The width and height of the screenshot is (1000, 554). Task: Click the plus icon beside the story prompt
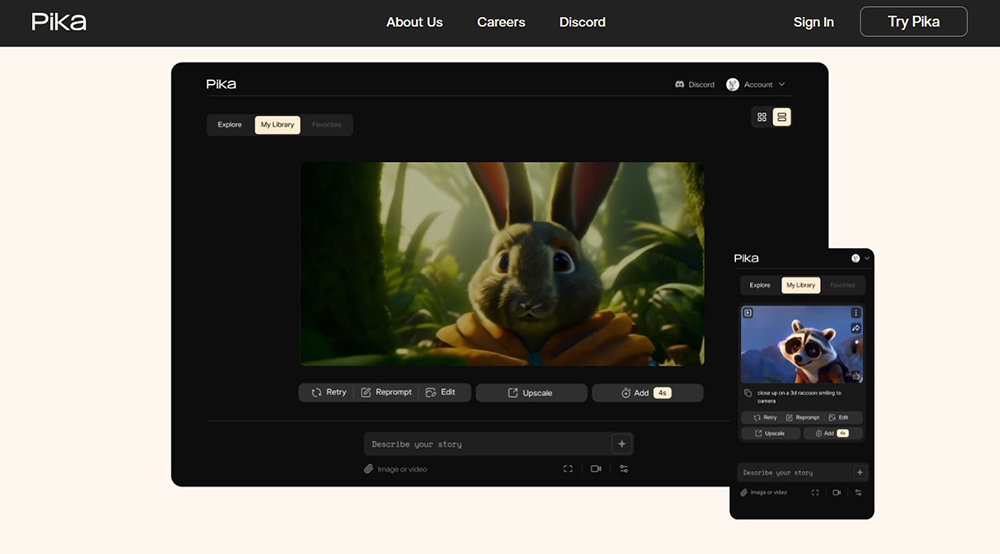621,444
